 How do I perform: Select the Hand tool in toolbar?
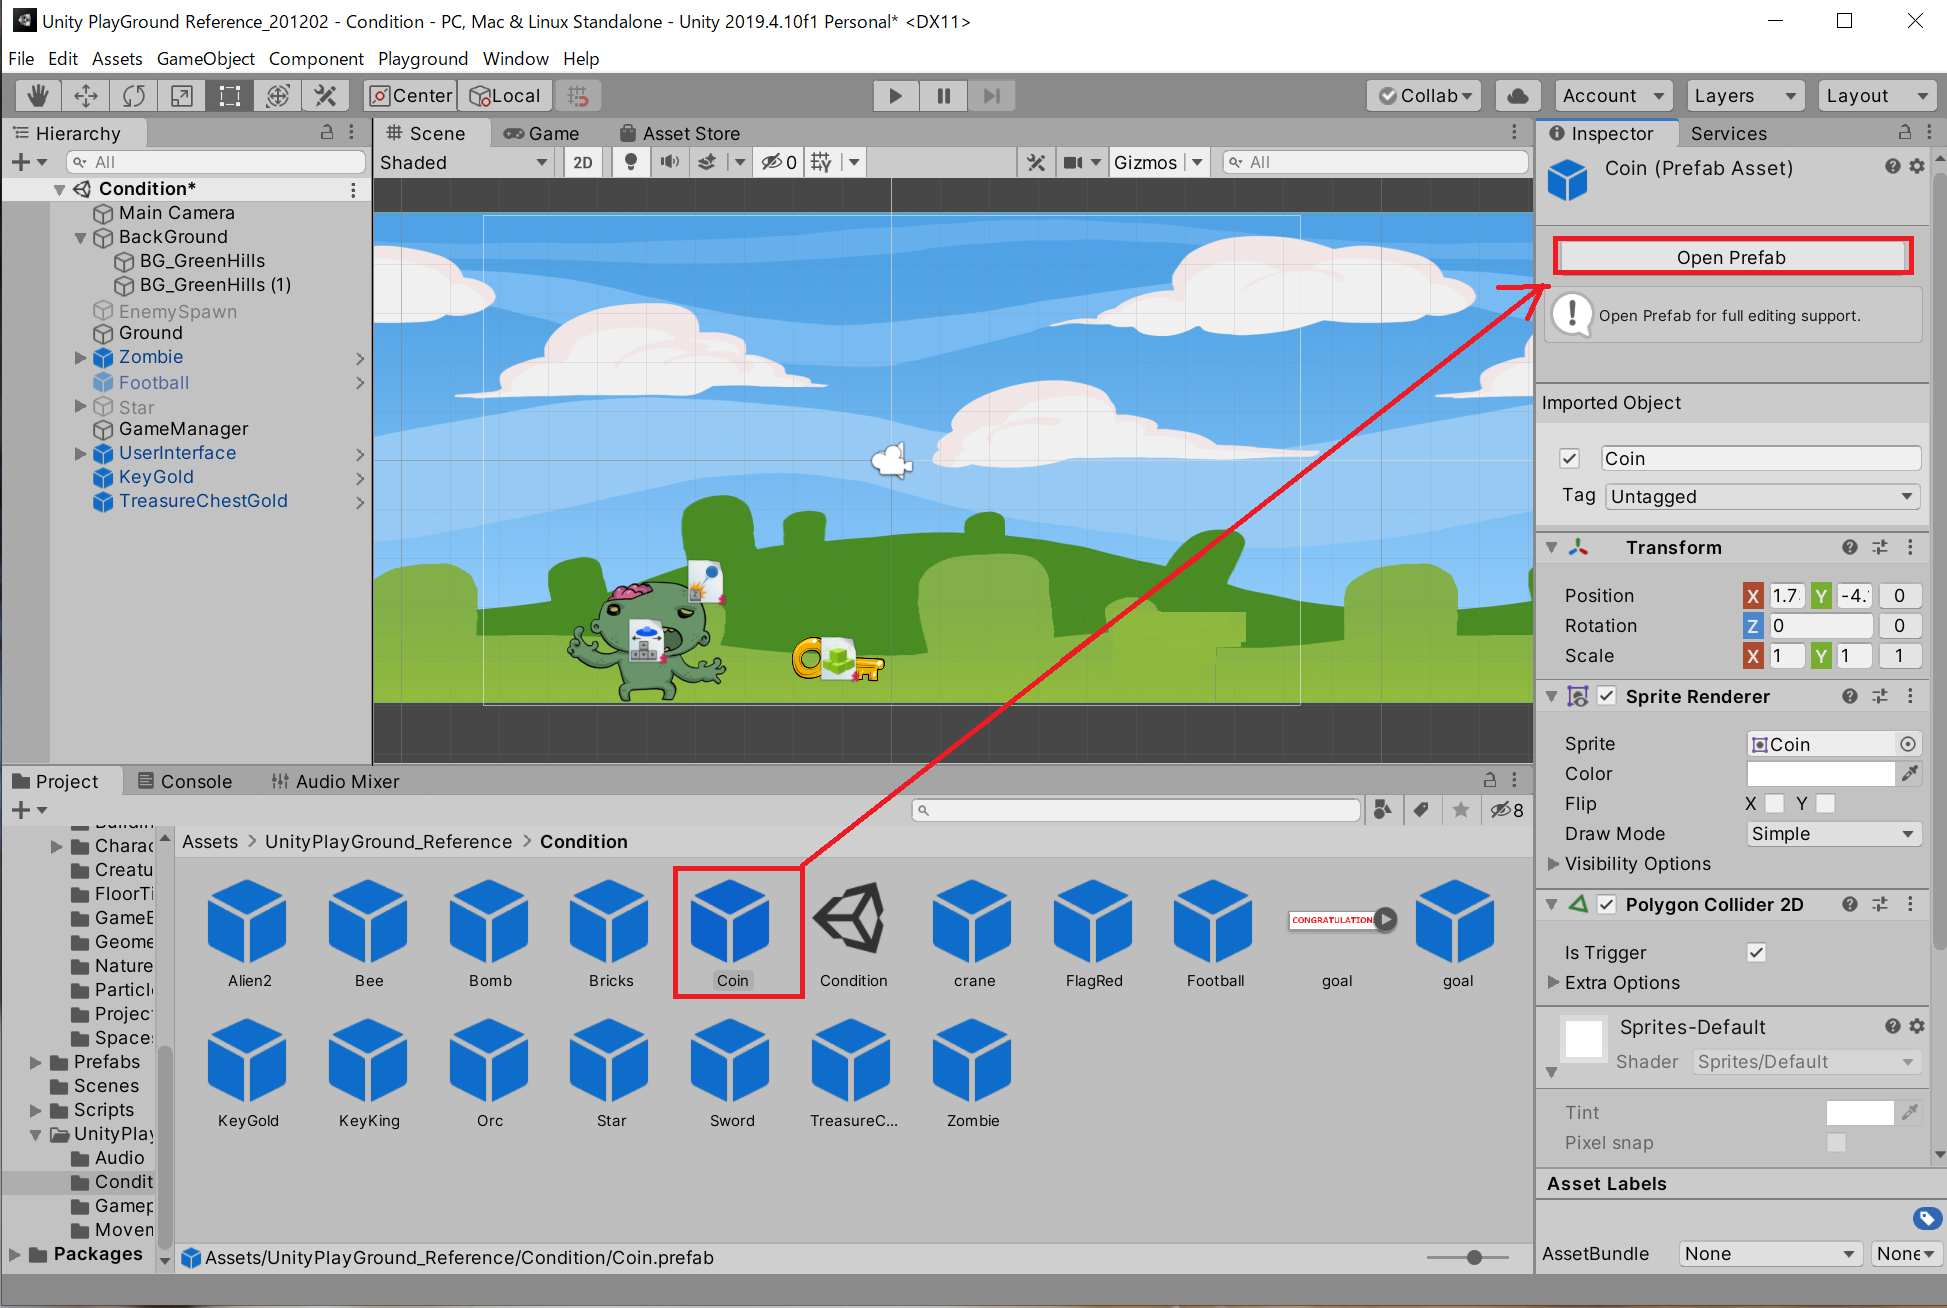pyautogui.click(x=38, y=96)
